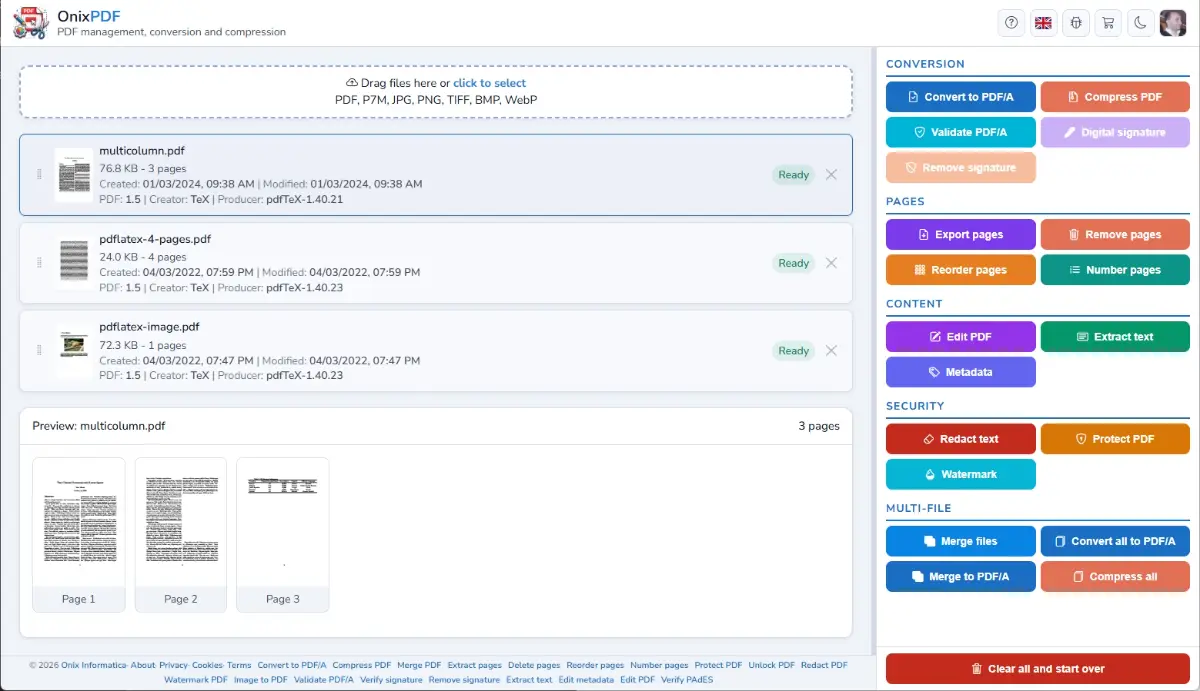
Task: Click the drag handle of pdflatex-4-pages.pdf
Action: pyautogui.click(x=40, y=263)
